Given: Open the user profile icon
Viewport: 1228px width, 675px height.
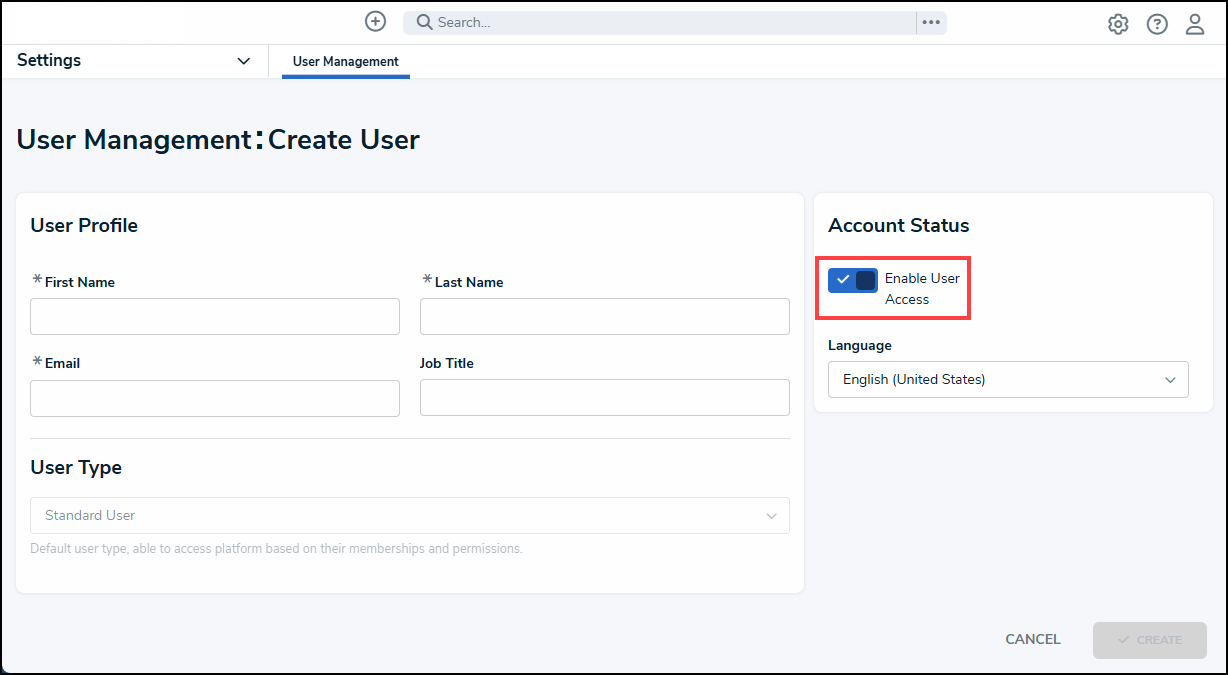Looking at the screenshot, I should [1195, 24].
